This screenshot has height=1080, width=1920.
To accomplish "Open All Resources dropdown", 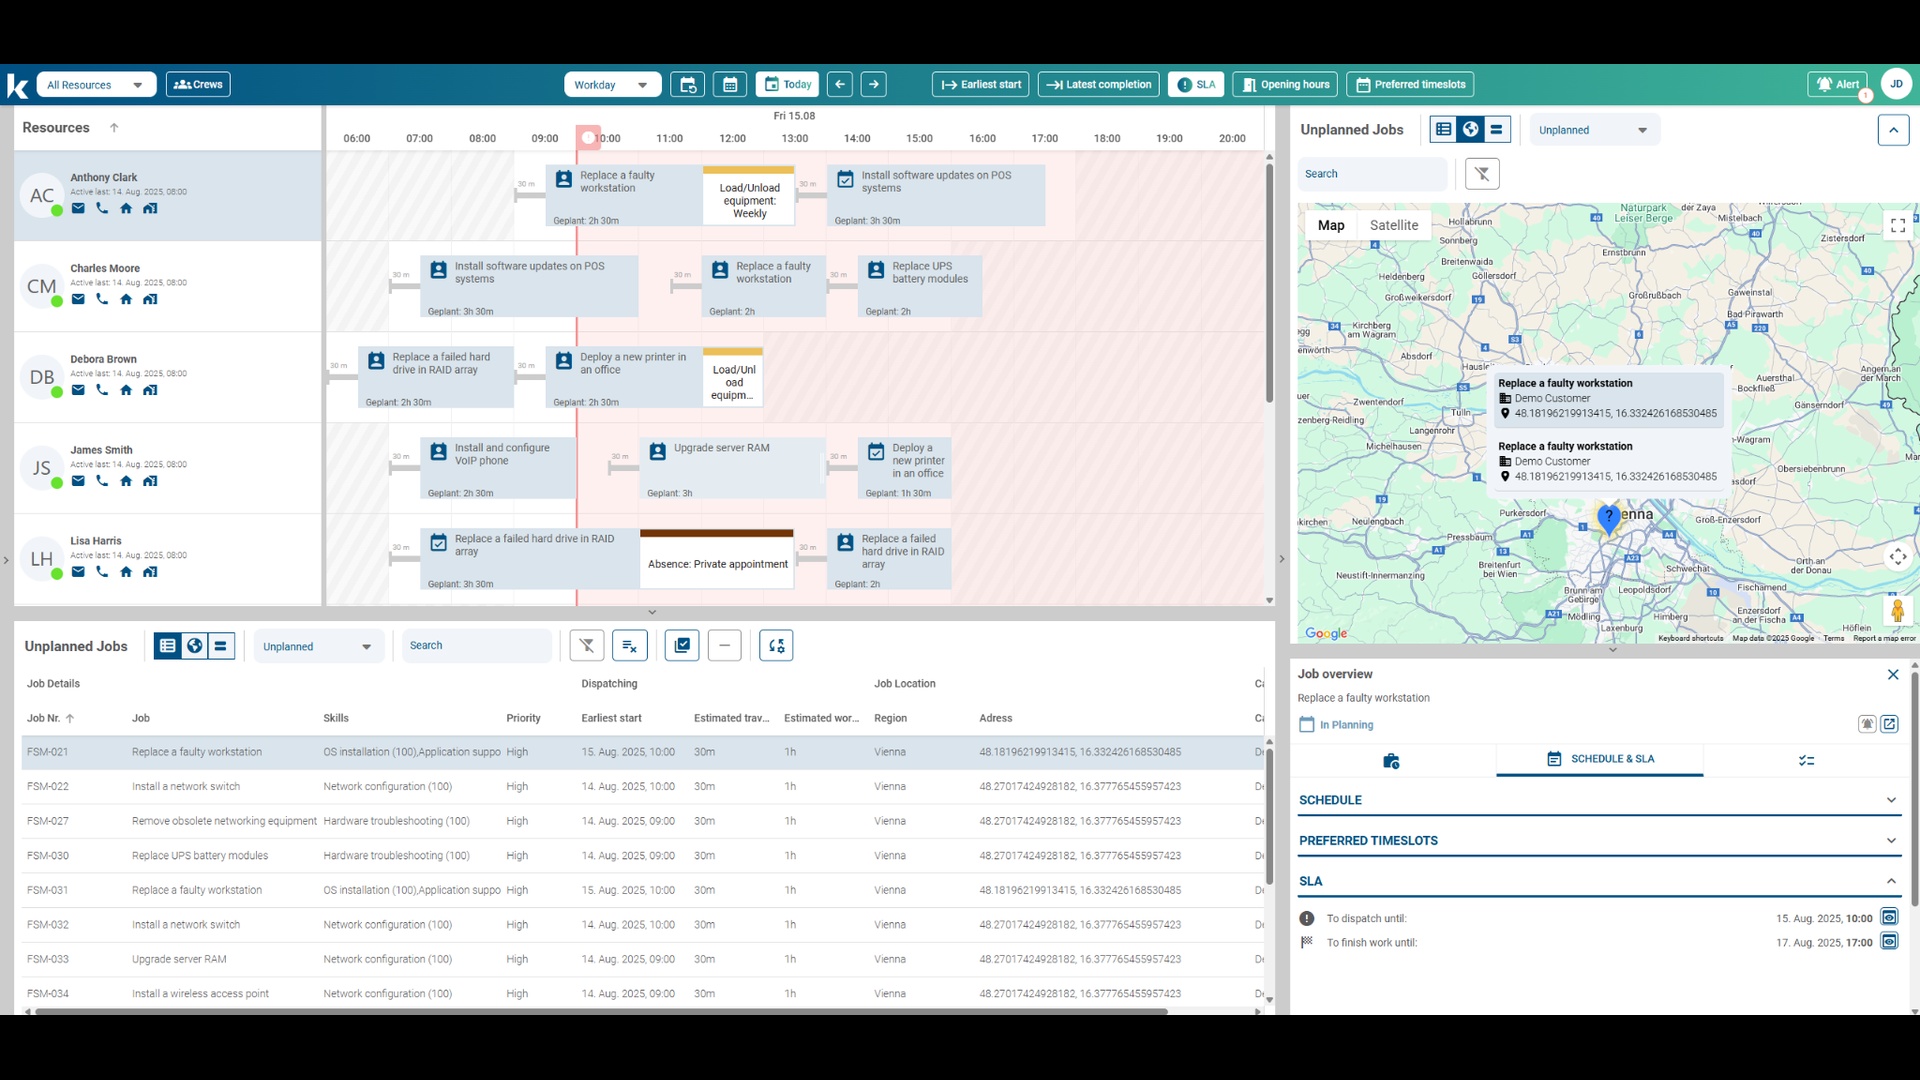I will click(x=96, y=85).
